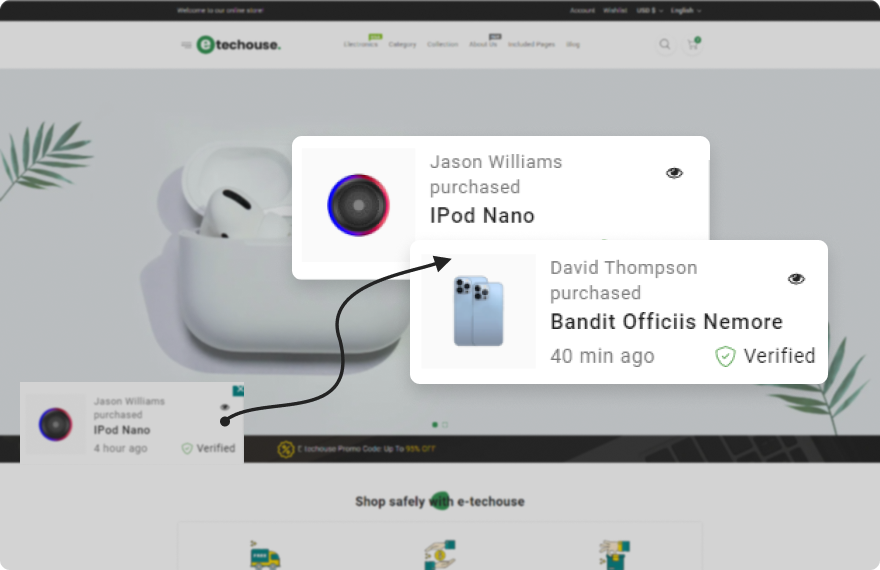Click the hamburger menu beside the logo
The width and height of the screenshot is (880, 570).
(186, 45)
